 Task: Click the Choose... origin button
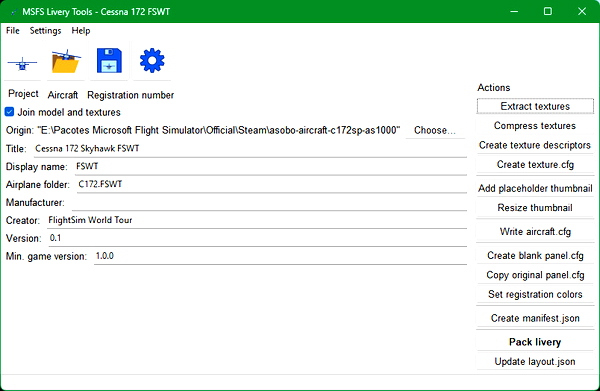pyautogui.click(x=435, y=130)
